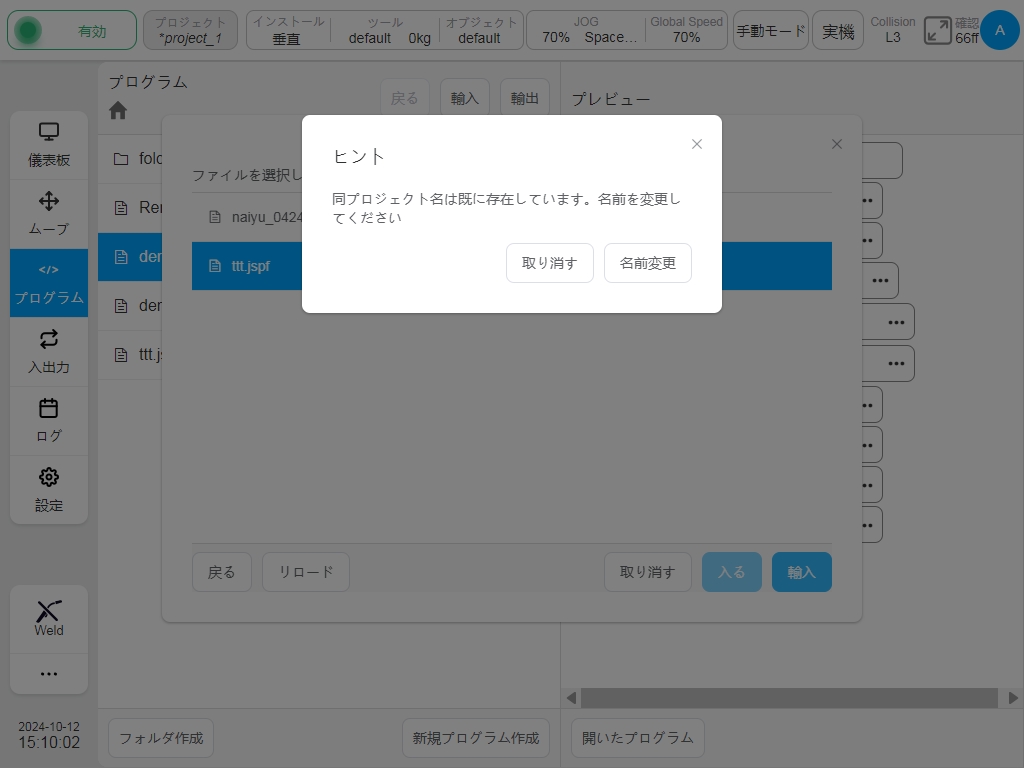The height and width of the screenshot is (768, 1024).
Task: Open the fold folder row in program list
Action: (130, 159)
